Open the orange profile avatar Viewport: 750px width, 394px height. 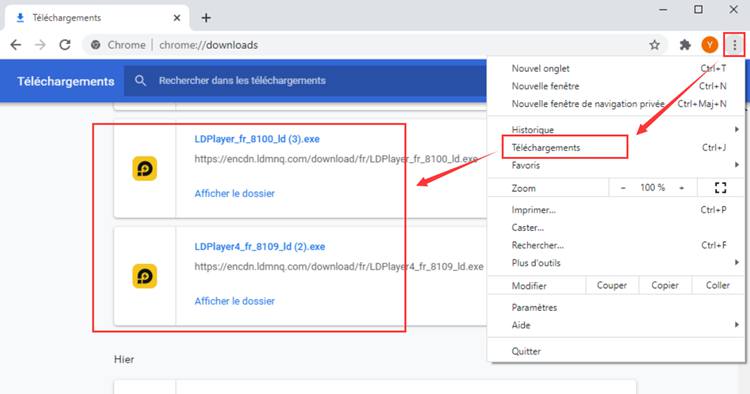point(710,45)
